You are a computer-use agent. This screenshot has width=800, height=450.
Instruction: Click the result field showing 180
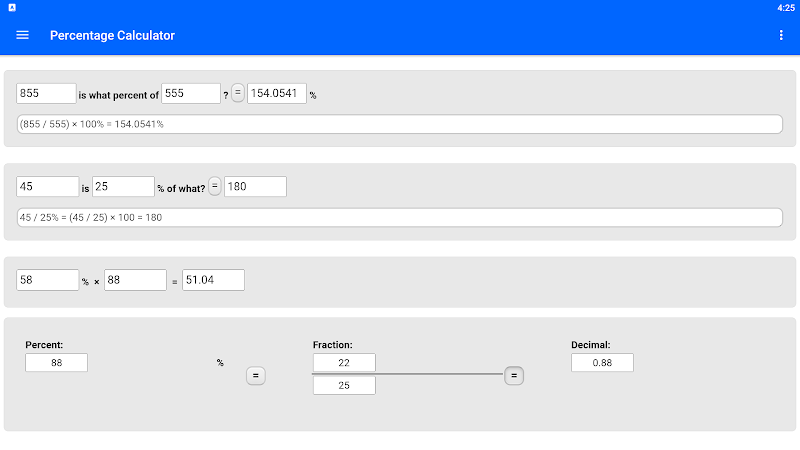click(x=255, y=187)
